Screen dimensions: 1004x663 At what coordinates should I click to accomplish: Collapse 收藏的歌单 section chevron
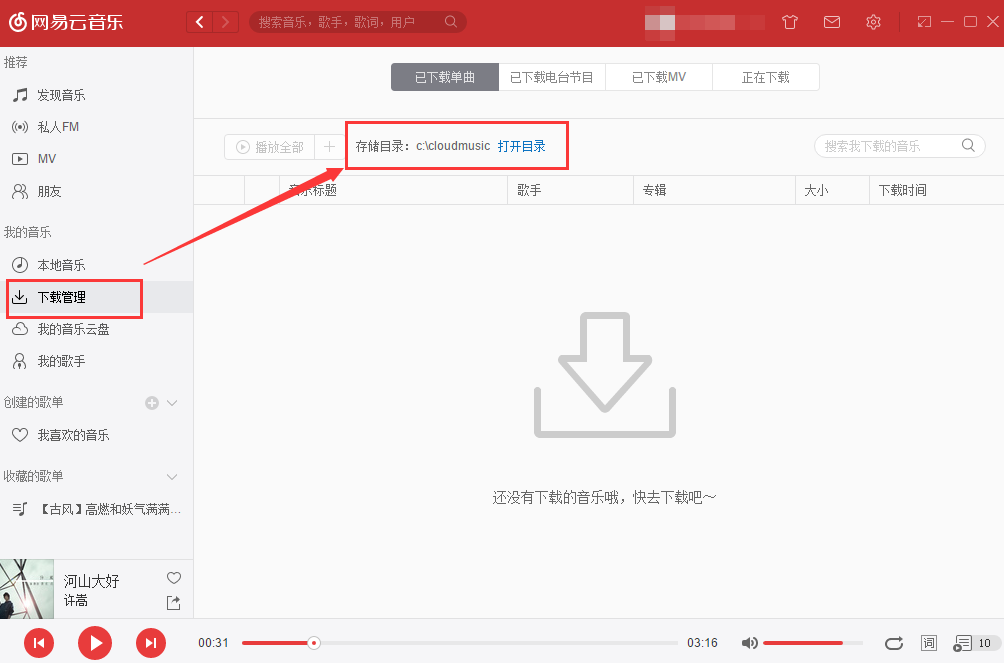click(x=173, y=476)
